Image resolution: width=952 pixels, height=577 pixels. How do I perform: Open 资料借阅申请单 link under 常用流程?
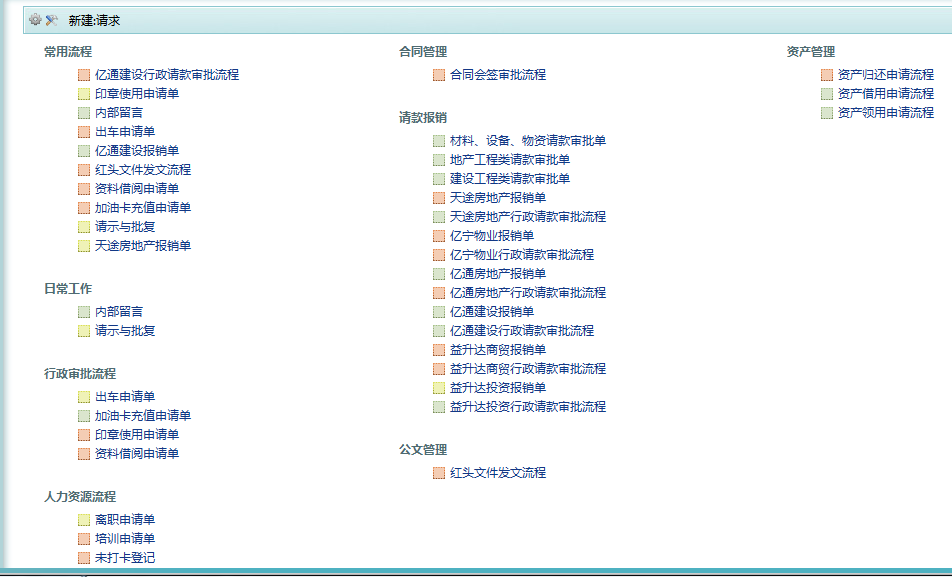coord(137,188)
